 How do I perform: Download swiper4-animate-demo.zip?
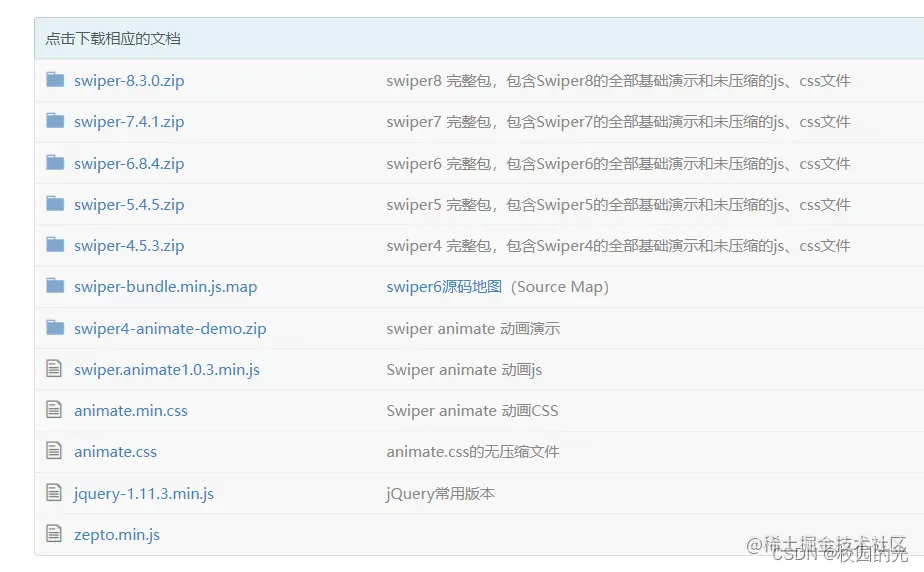170,328
